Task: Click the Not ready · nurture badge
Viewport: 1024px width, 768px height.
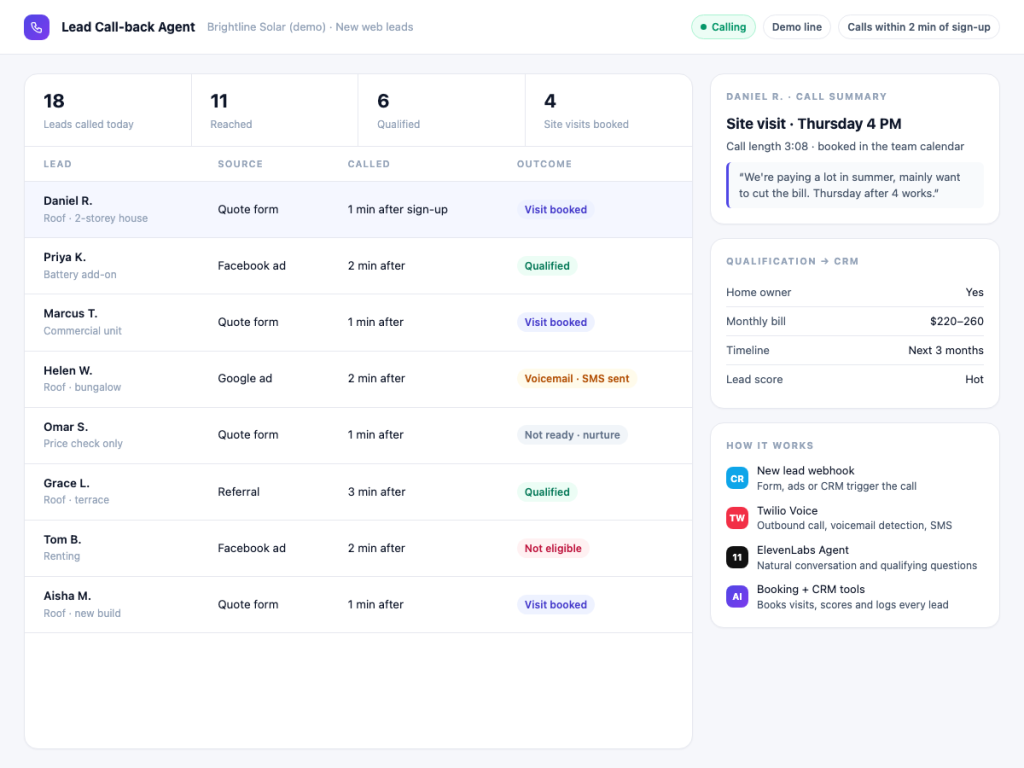Action: [572, 435]
